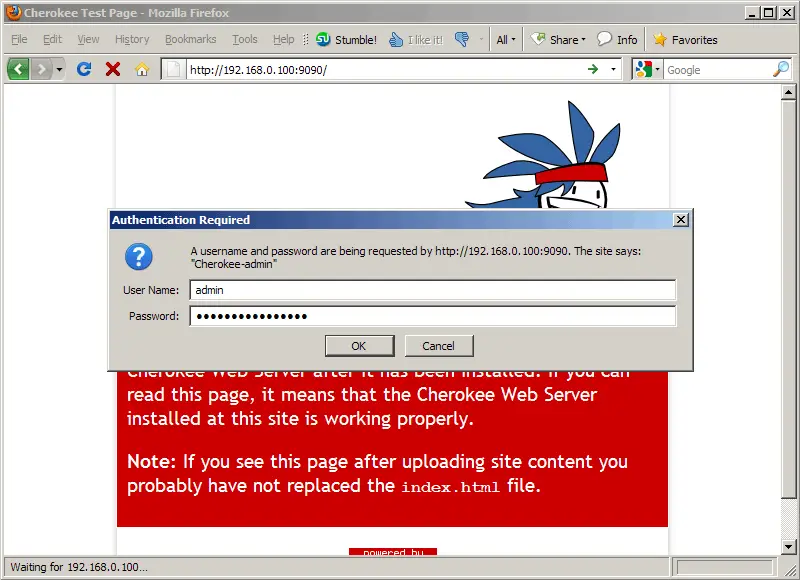The image size is (800, 580).
Task: Open the History menu
Action: tap(132, 39)
